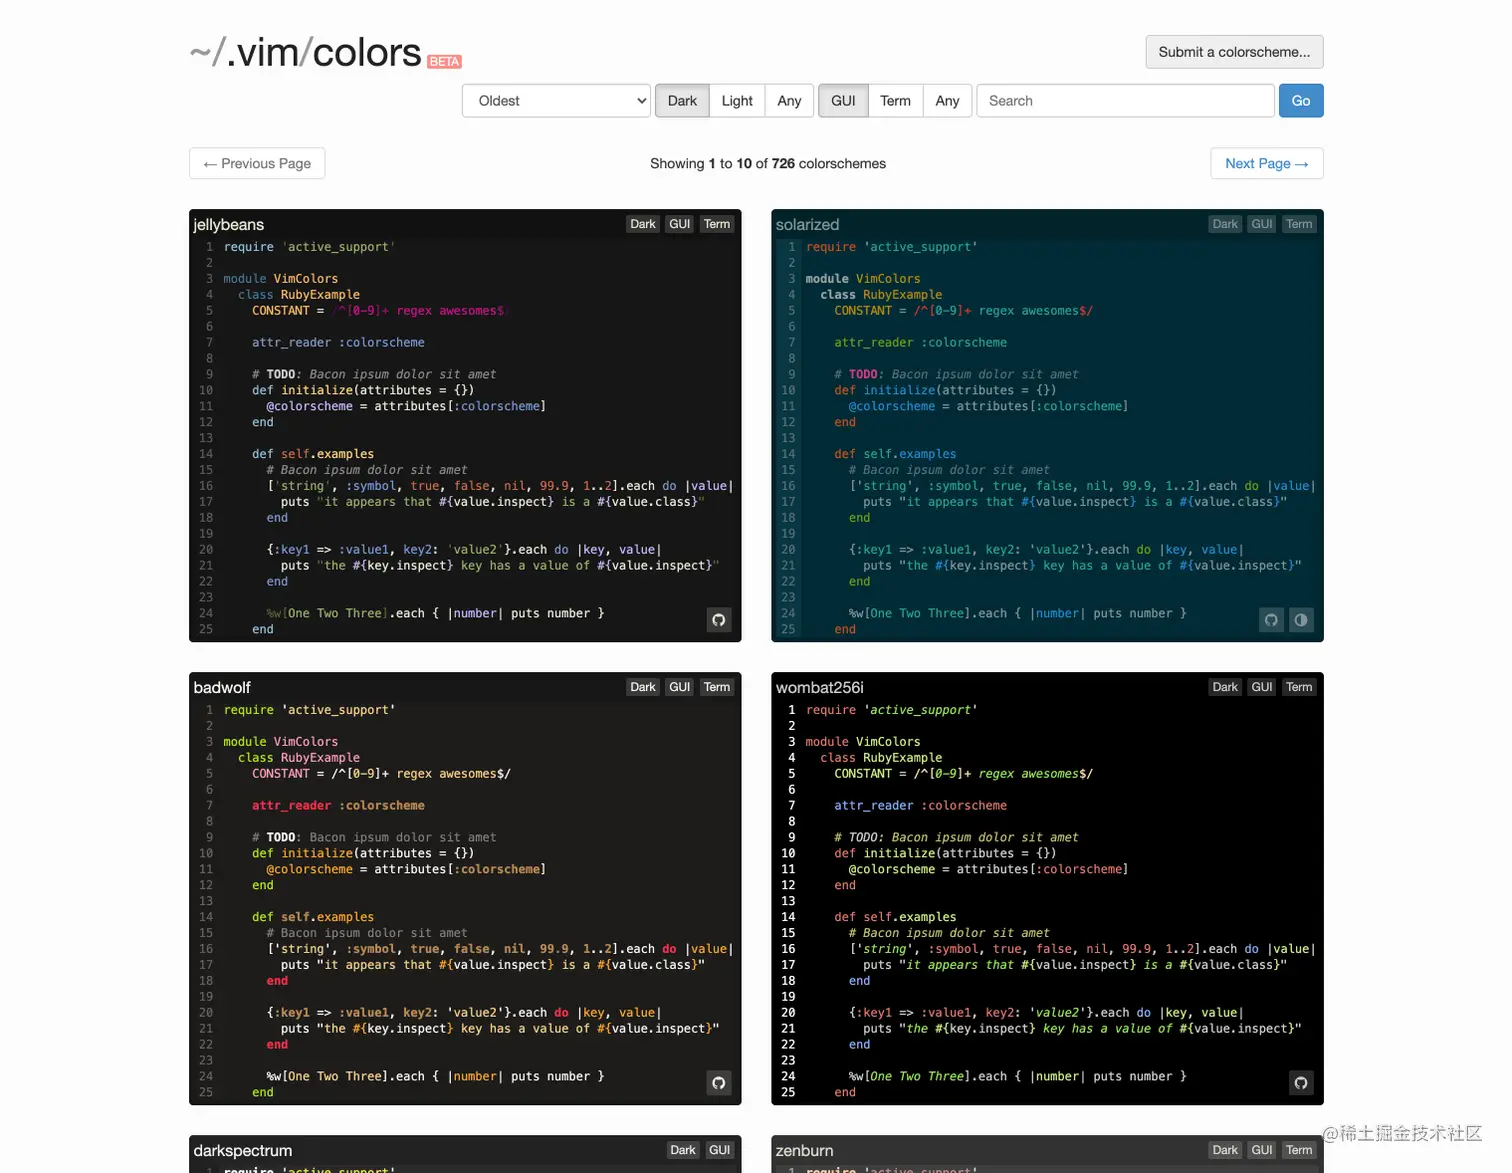Go to Previous Page
1512x1173 pixels.
click(257, 164)
